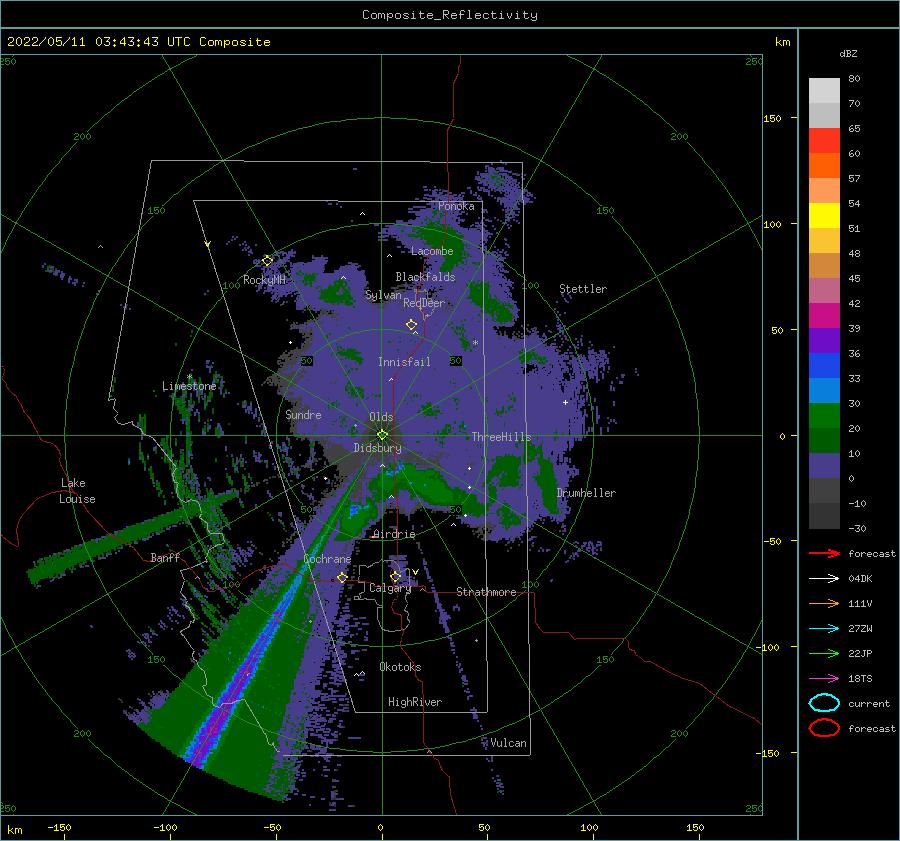Click the Banff label
900x841 pixels.
click(x=165, y=557)
